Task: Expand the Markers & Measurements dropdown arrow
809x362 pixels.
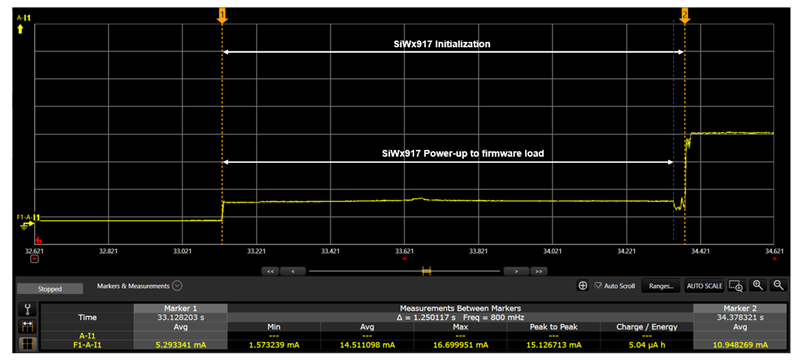Action: tap(177, 285)
